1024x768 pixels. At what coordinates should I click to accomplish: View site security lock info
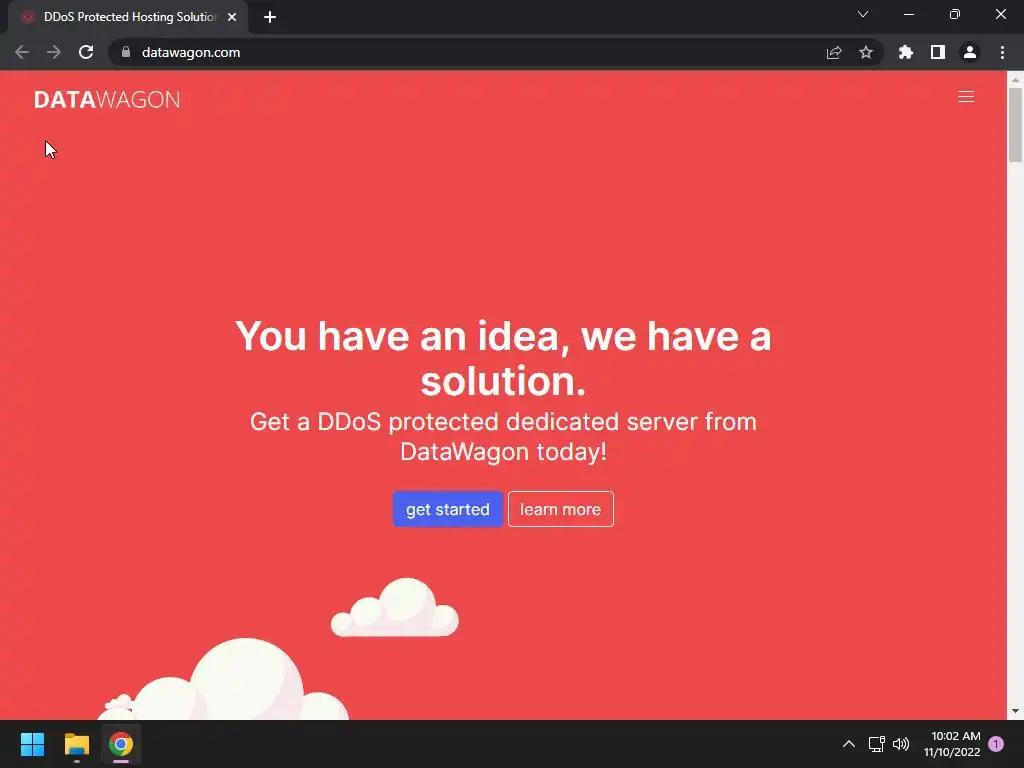pyautogui.click(x=126, y=52)
